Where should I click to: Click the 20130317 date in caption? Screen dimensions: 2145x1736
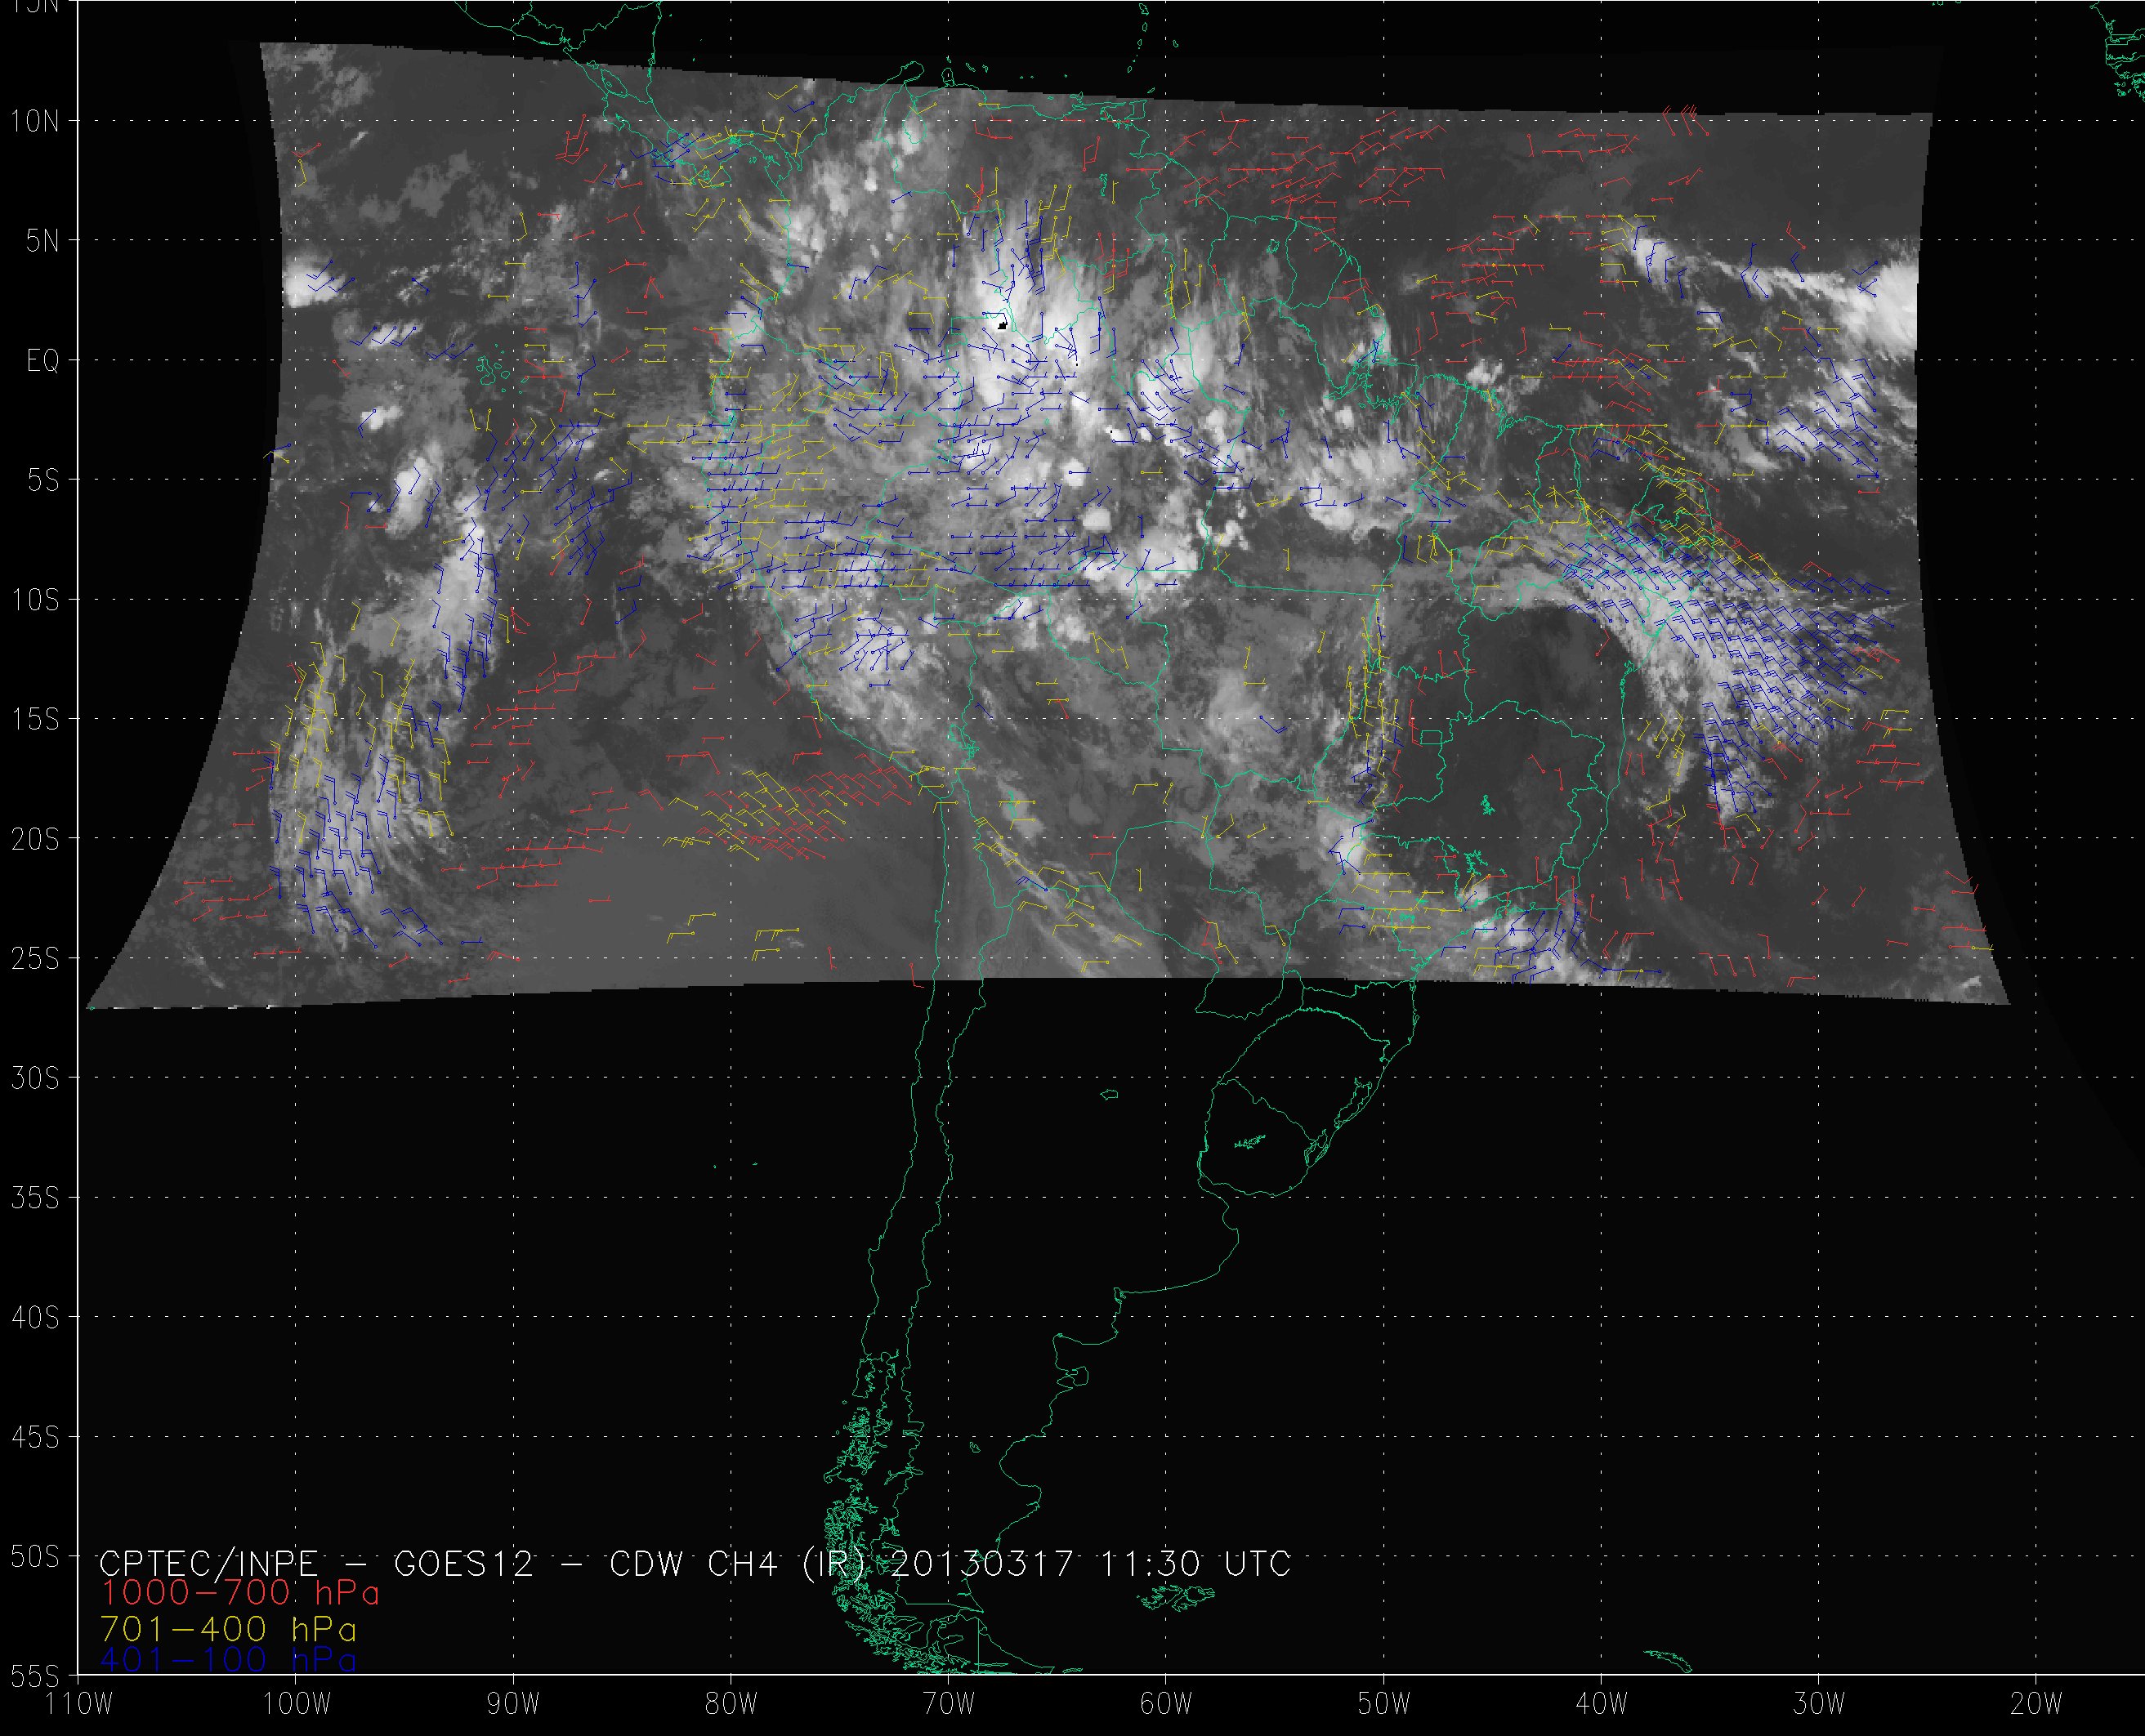(981, 1563)
